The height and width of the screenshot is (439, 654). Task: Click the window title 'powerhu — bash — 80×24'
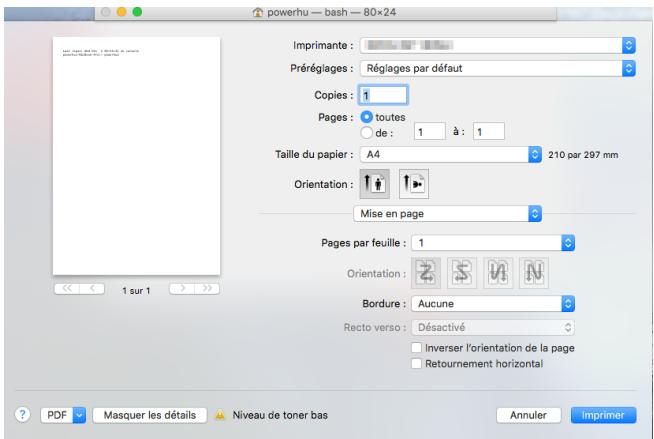(332, 13)
